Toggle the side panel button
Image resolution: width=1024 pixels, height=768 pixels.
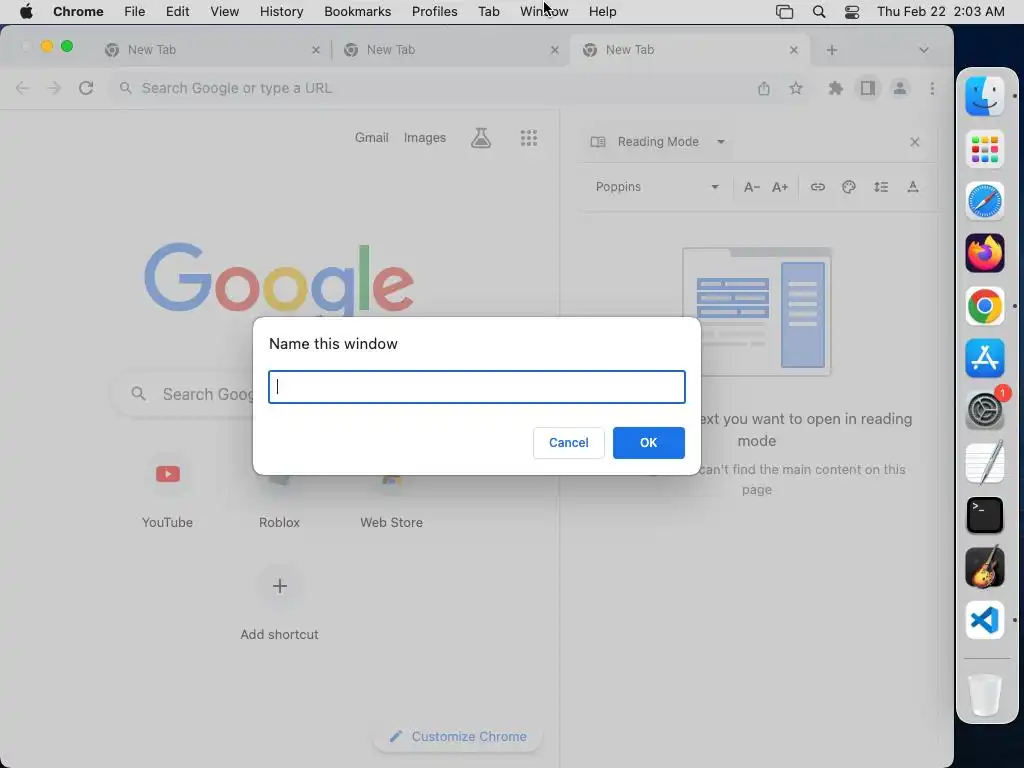point(867,88)
